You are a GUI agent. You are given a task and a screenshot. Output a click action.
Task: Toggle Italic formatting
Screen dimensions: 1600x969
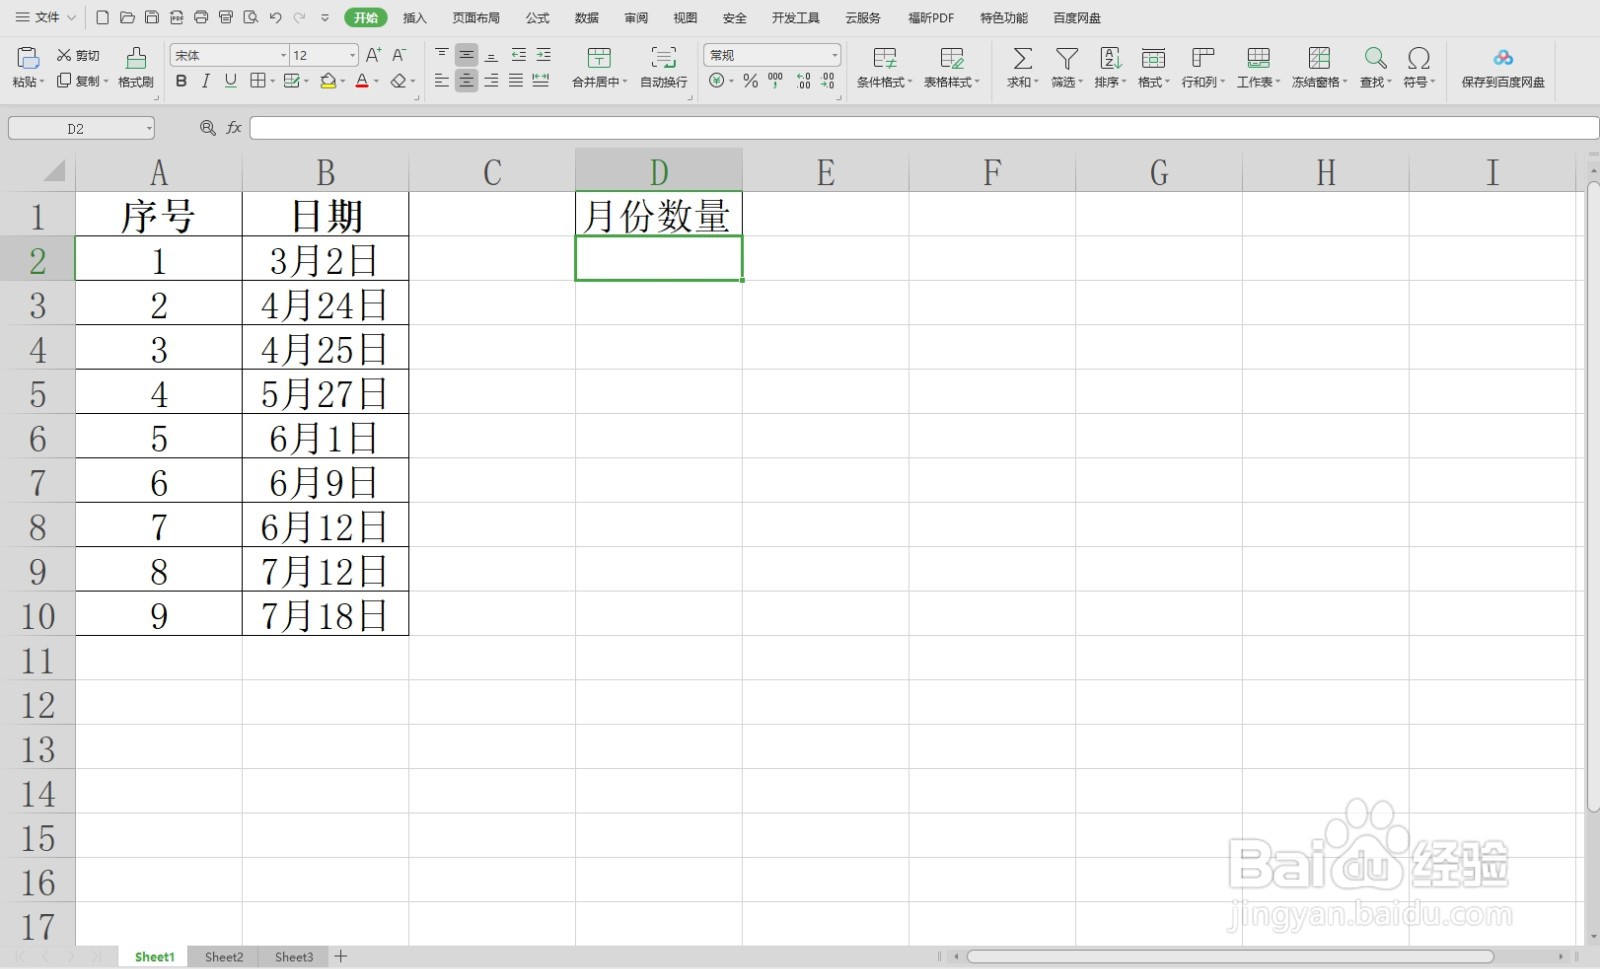click(206, 81)
